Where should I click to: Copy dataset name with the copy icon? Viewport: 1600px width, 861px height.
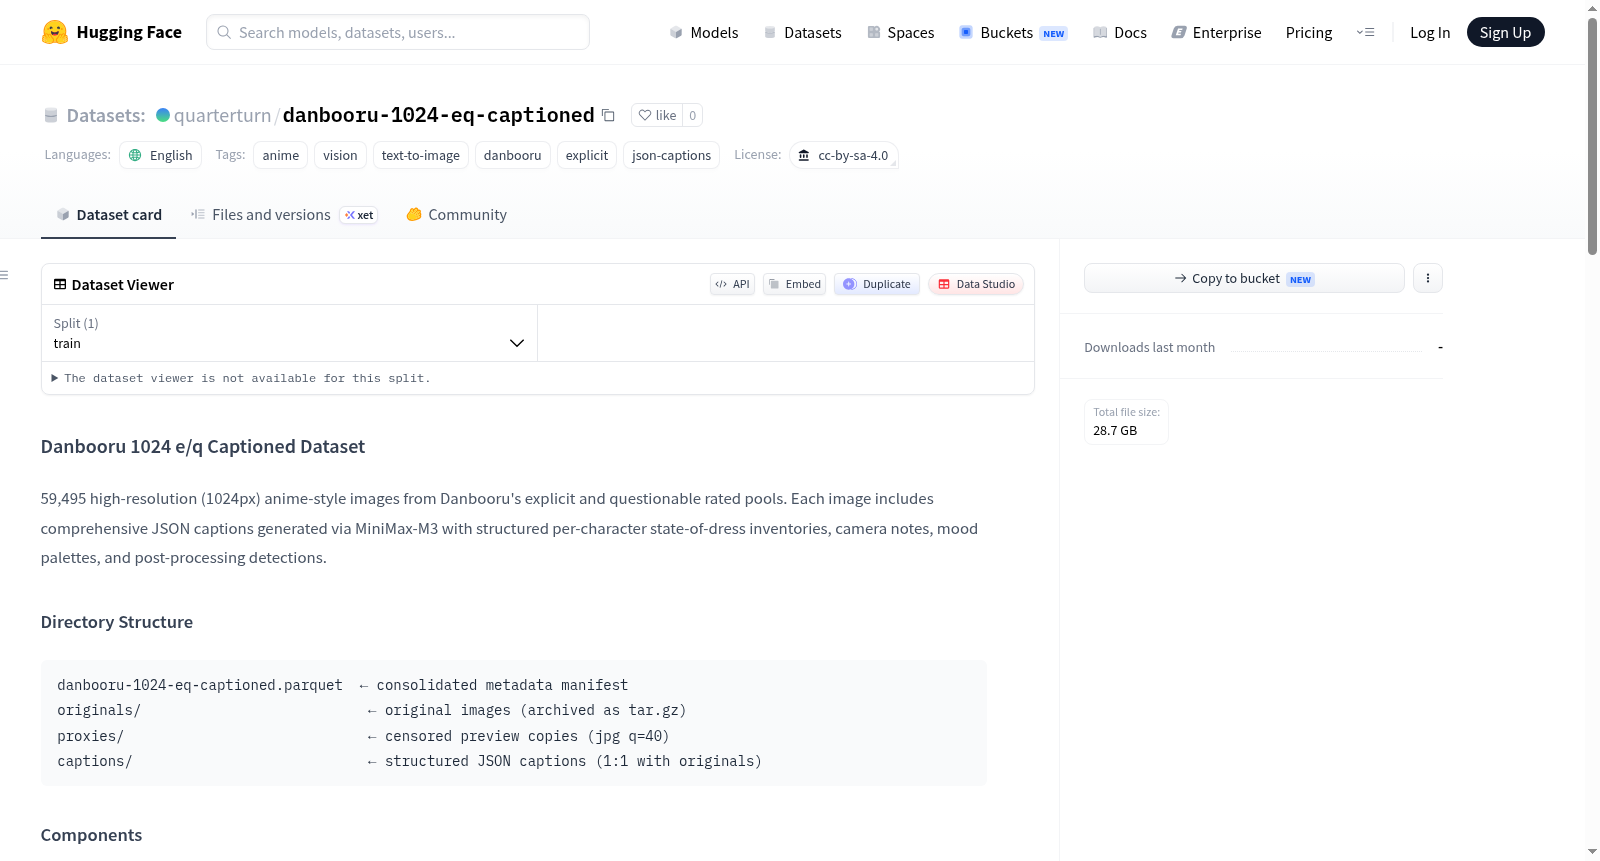click(608, 115)
